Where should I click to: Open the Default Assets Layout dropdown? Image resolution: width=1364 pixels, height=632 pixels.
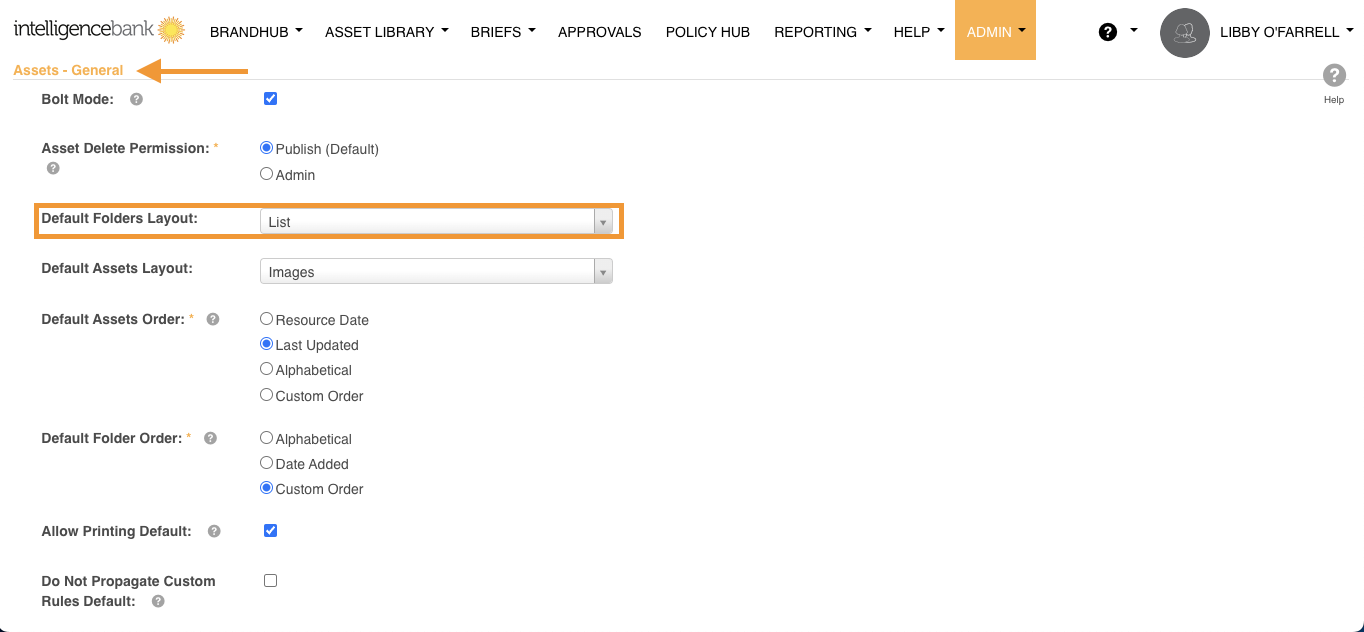[436, 272]
